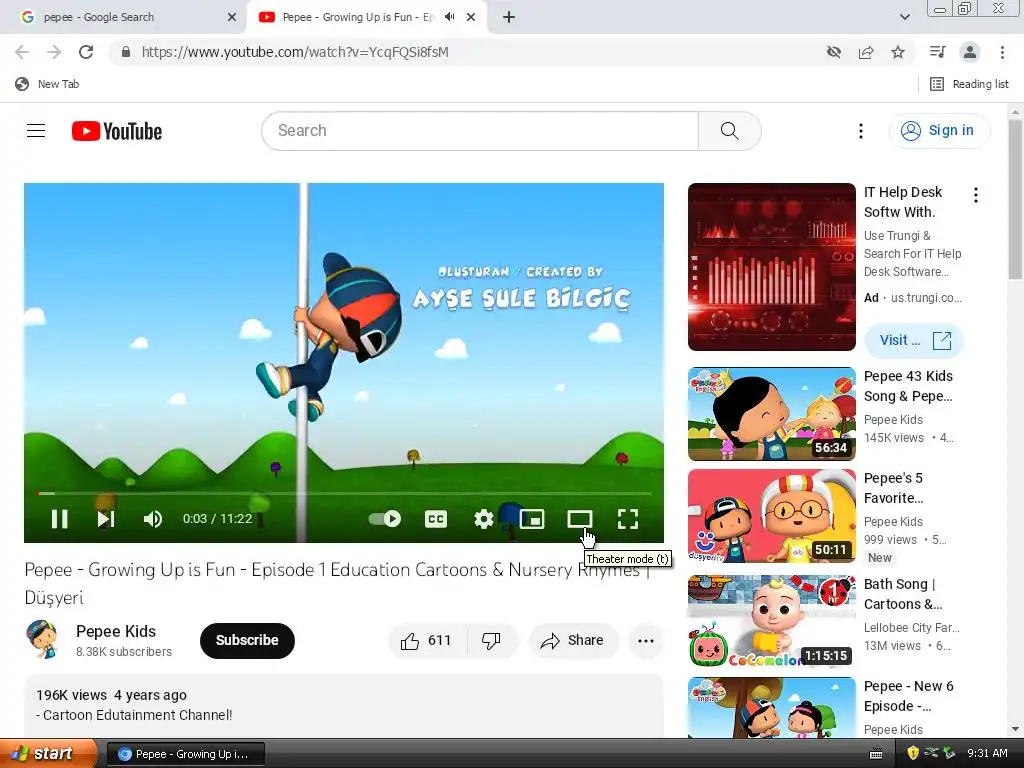
Task: Select Pepee taskbar window button
Action: coord(185,754)
